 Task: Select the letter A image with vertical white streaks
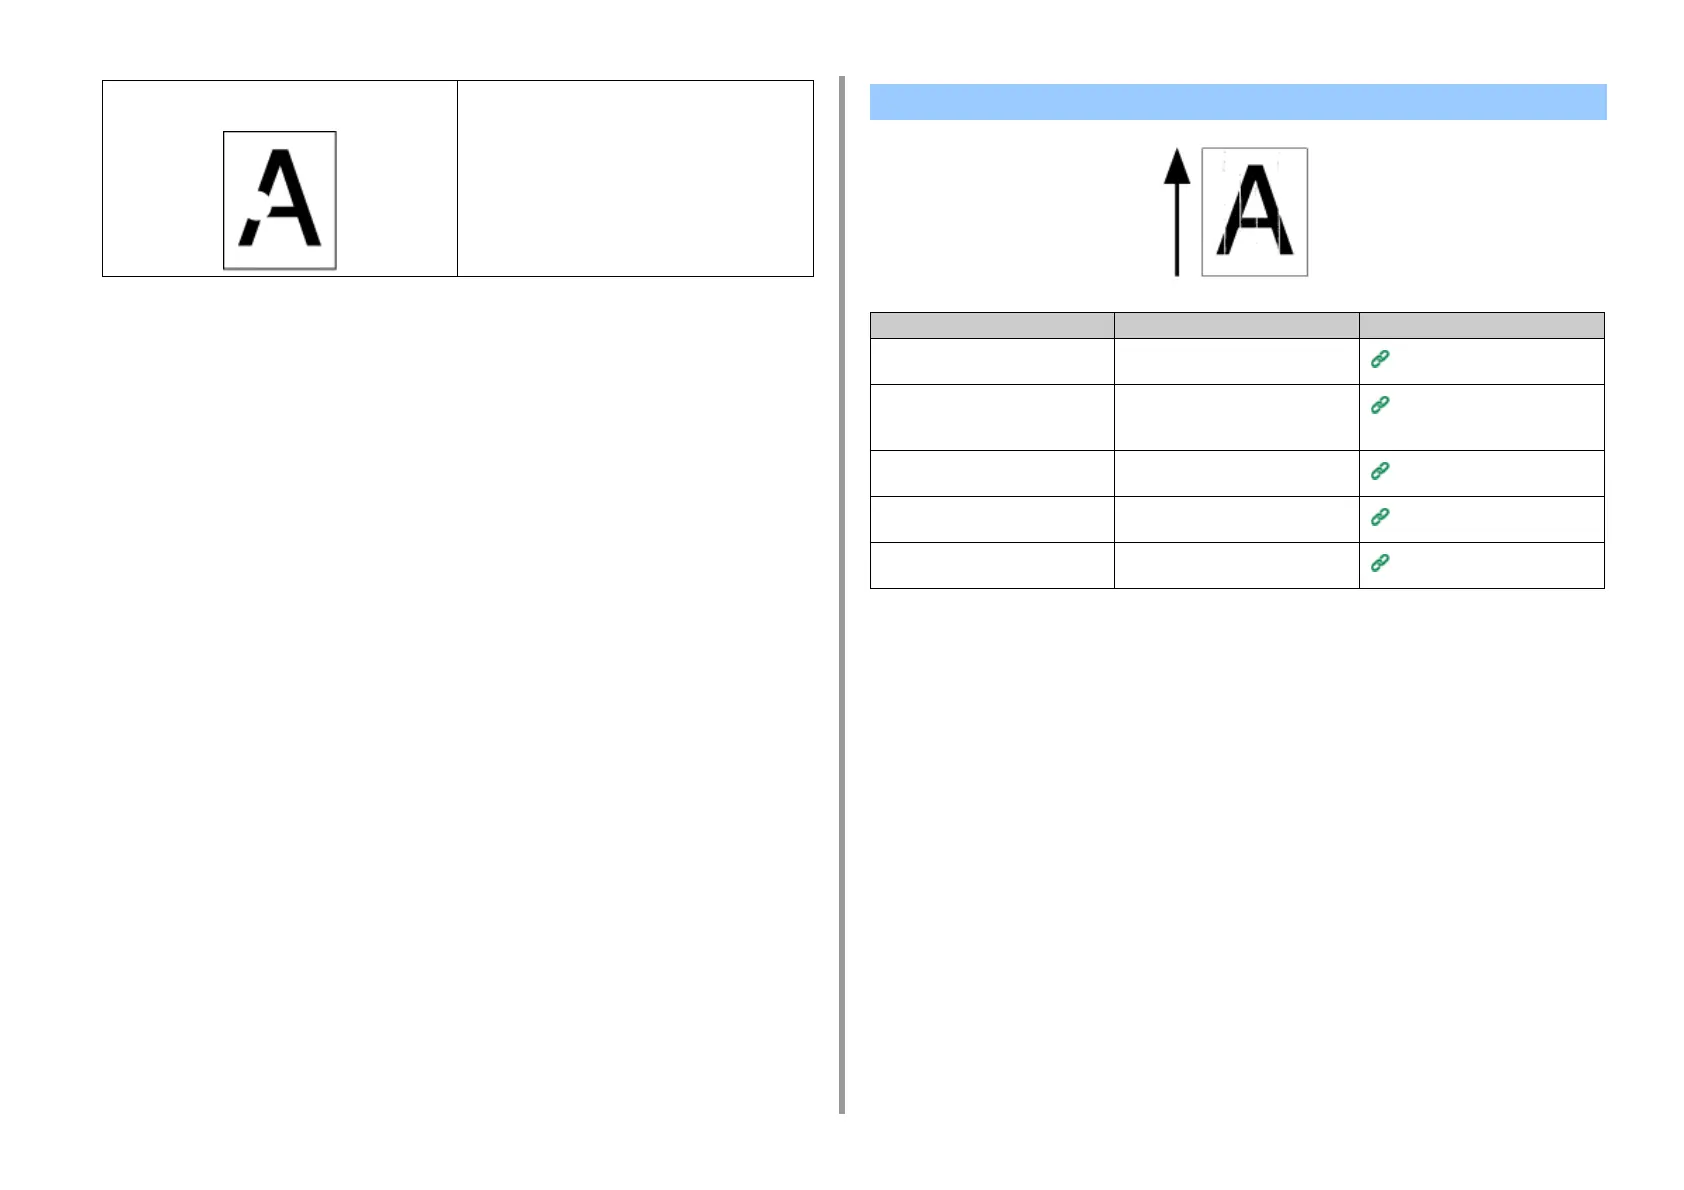pos(1254,212)
